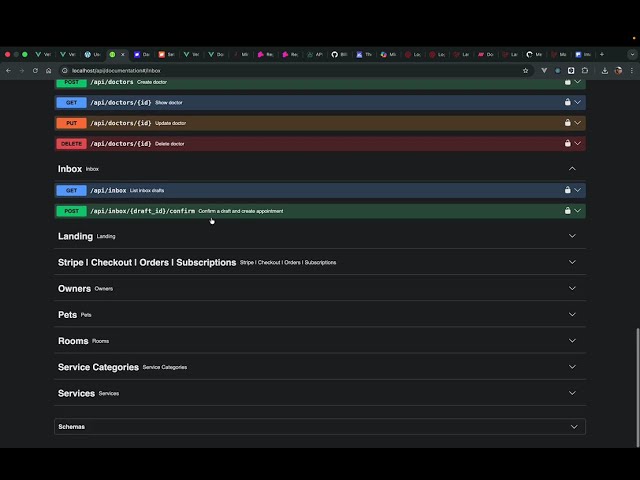Switch to the GitHub tab

[339, 54]
